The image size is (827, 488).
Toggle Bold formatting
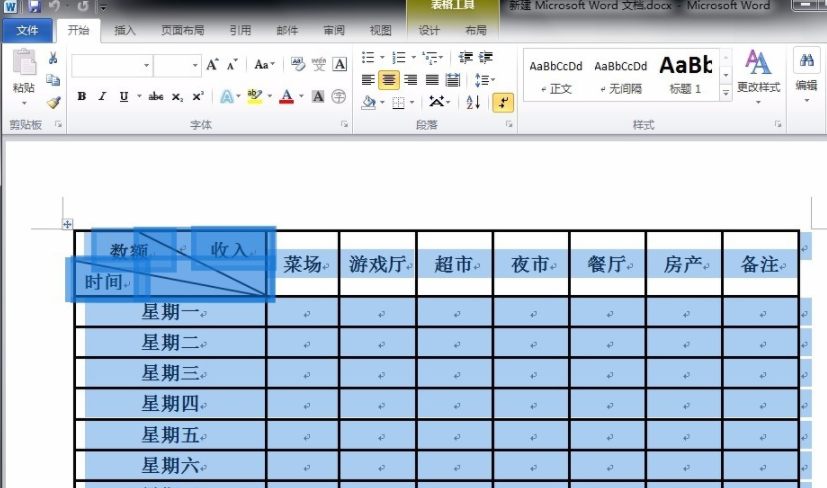[x=81, y=96]
